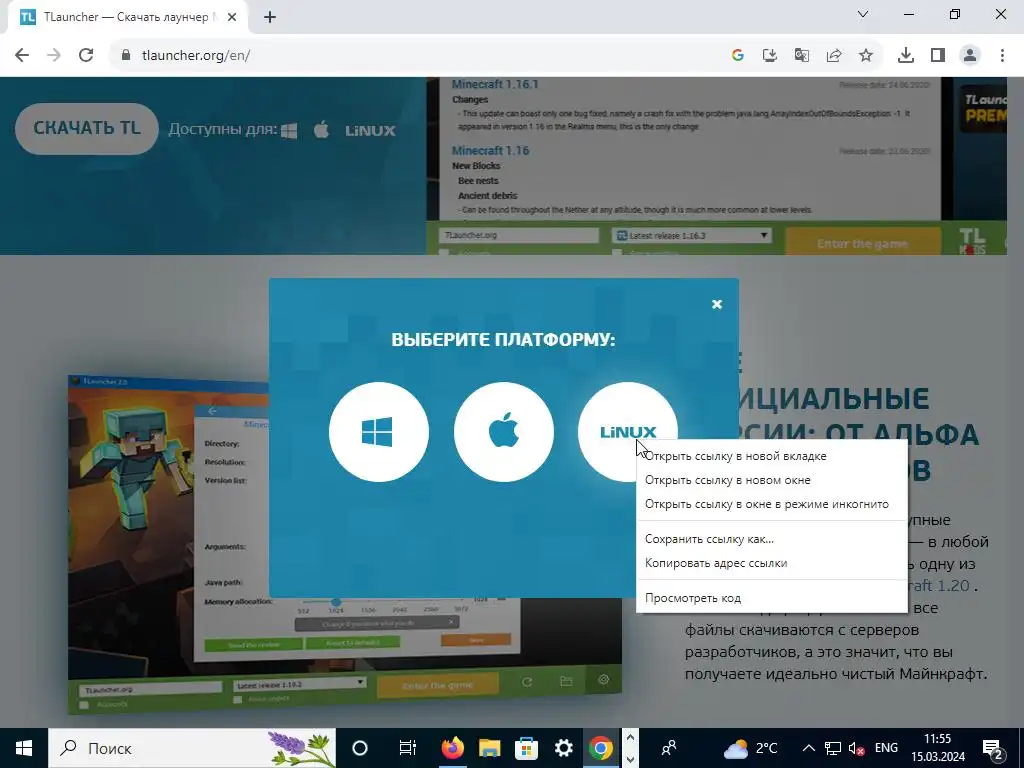The height and width of the screenshot is (768, 1024).
Task: Click the LINUX logo in page header
Action: pos(370,131)
